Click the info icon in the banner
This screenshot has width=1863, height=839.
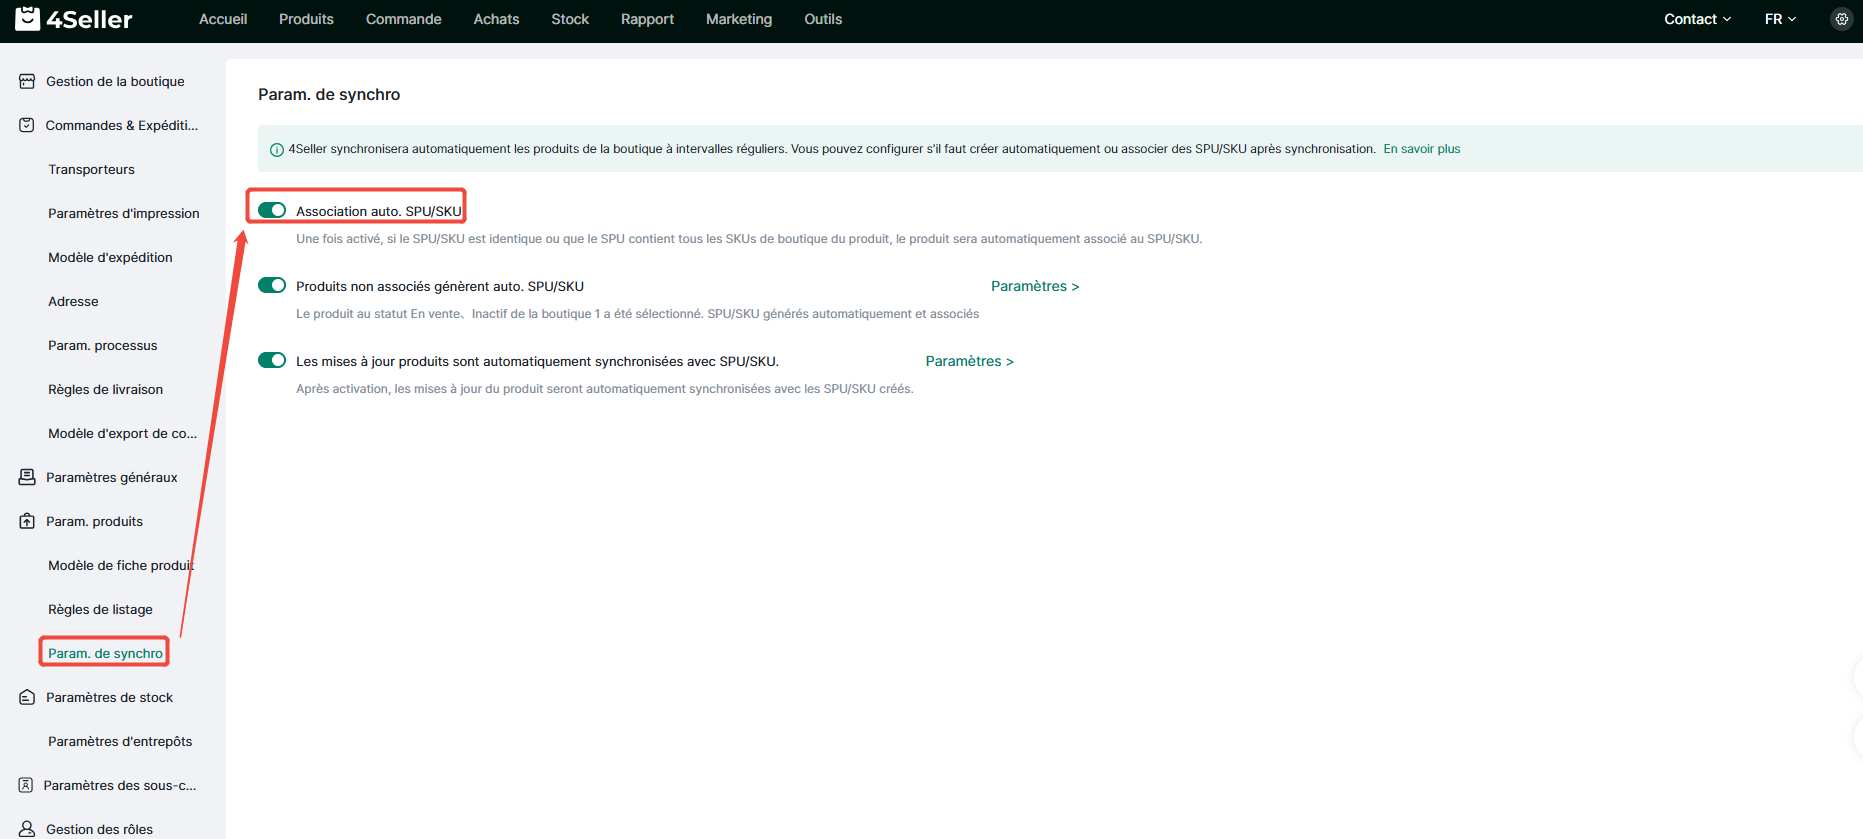[x=277, y=149]
